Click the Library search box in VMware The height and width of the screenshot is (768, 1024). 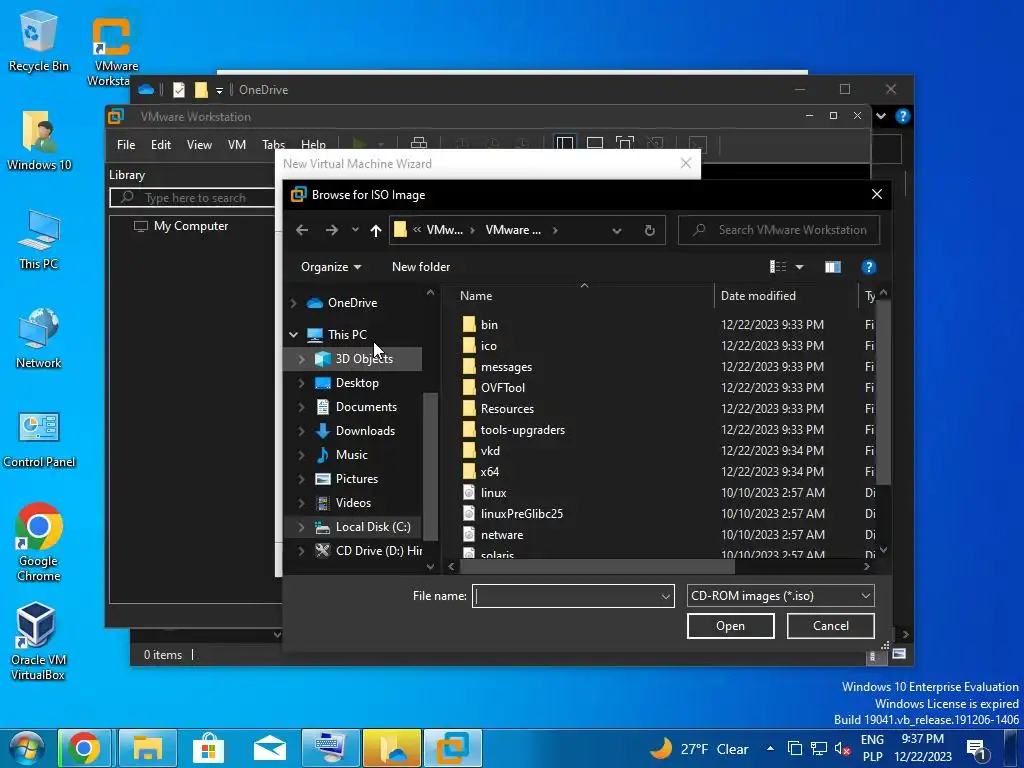pyautogui.click(x=193, y=197)
